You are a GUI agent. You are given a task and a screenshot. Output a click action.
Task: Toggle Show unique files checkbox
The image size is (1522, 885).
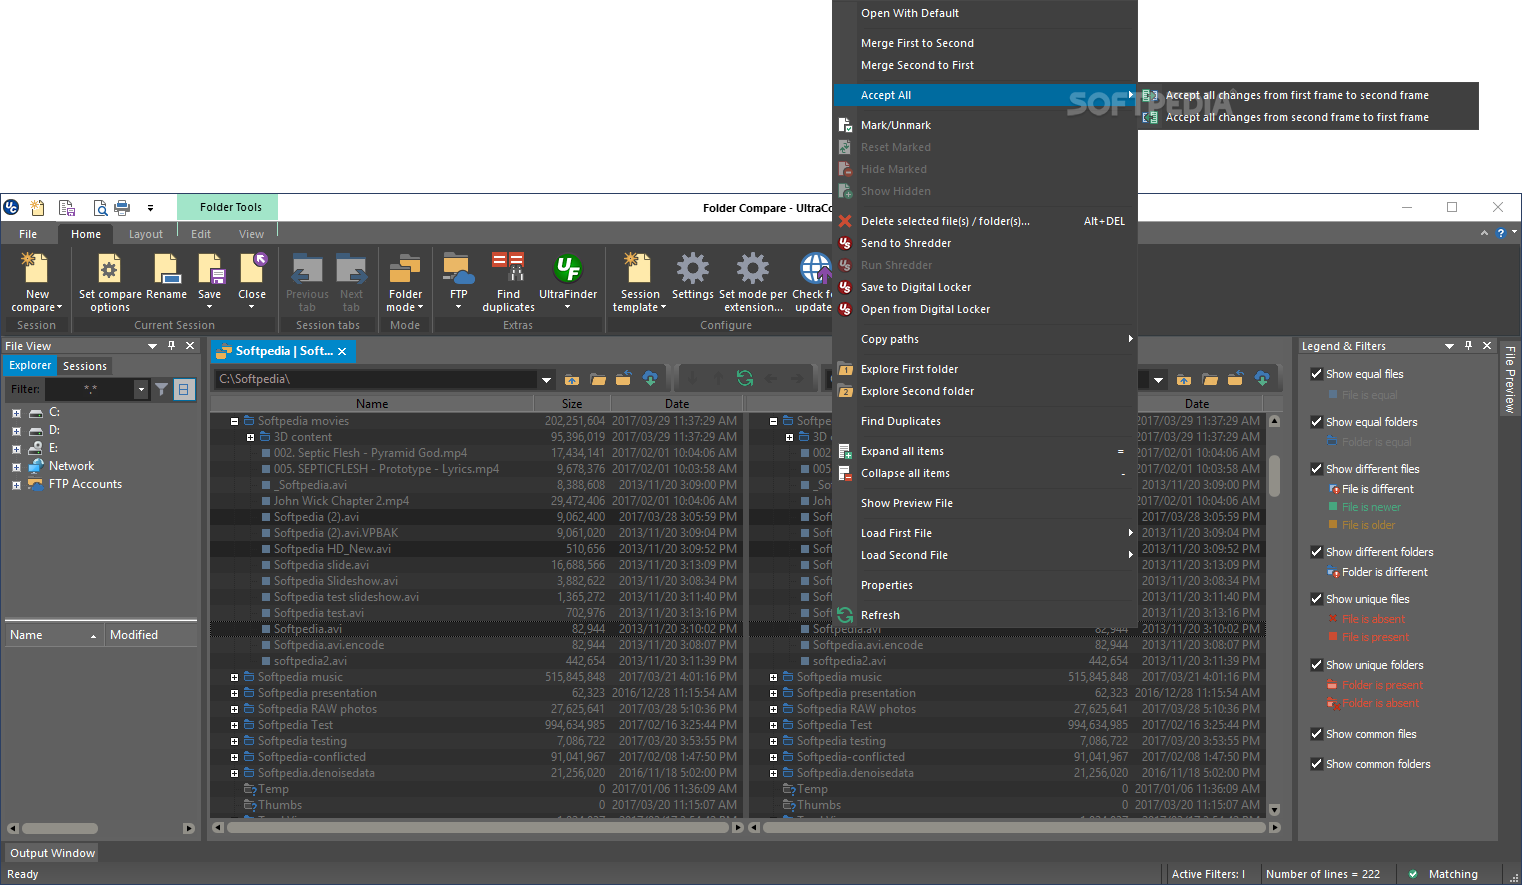tap(1317, 599)
